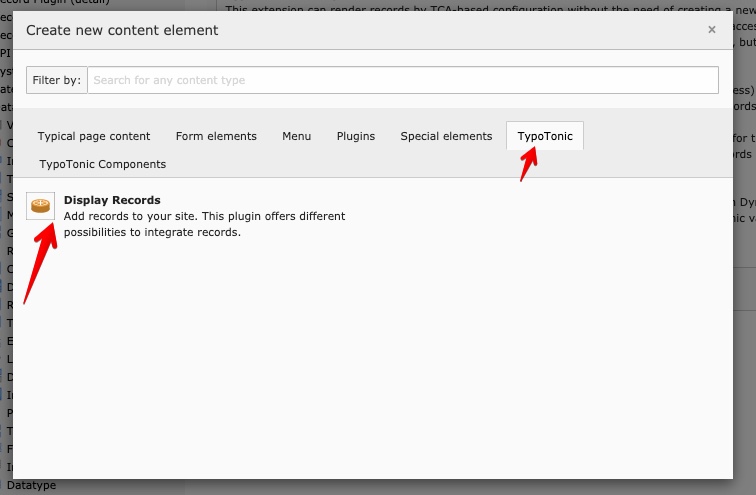The width and height of the screenshot is (756, 495).
Task: Switch to the Typical page content tab
Action: pos(94,136)
